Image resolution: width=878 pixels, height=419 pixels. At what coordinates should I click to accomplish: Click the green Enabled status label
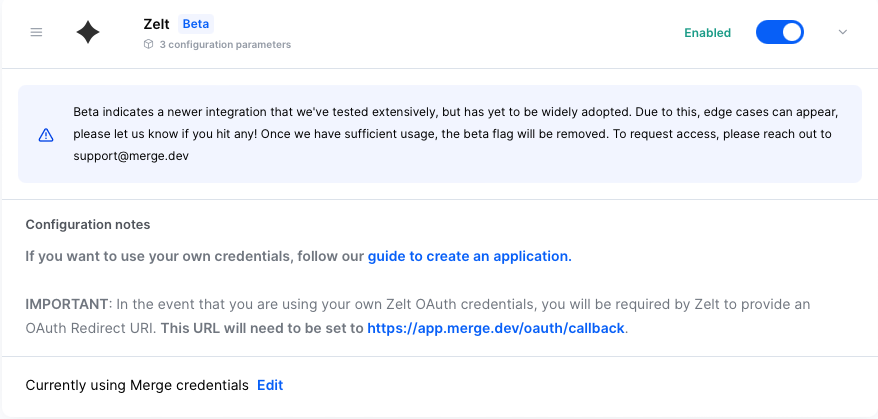click(707, 33)
